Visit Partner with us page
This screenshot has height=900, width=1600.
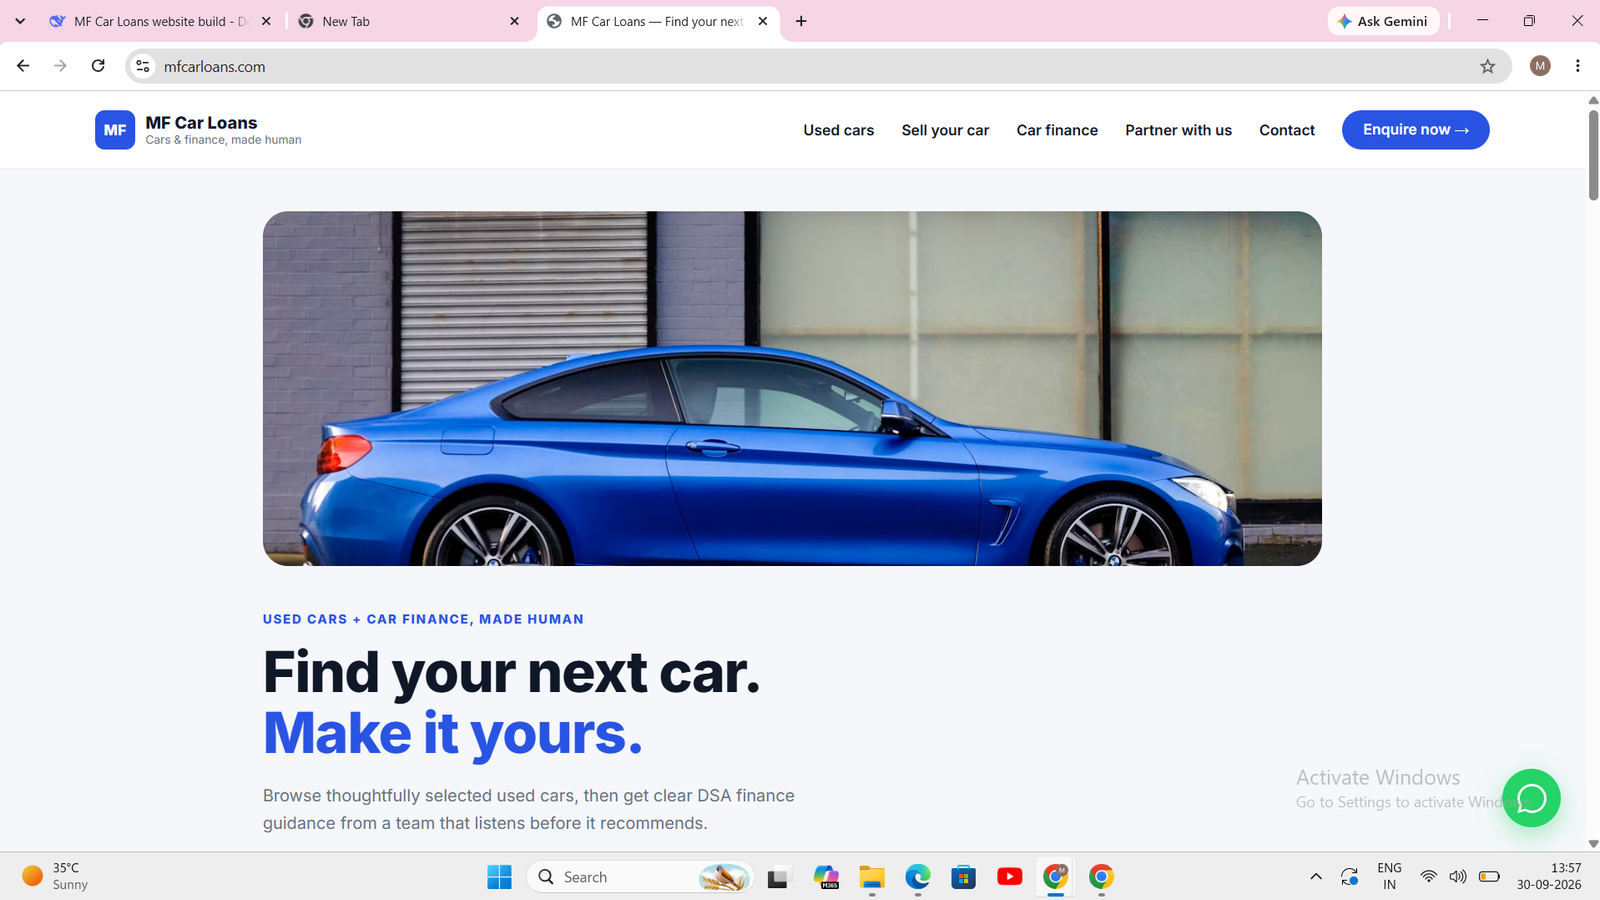1178,130
